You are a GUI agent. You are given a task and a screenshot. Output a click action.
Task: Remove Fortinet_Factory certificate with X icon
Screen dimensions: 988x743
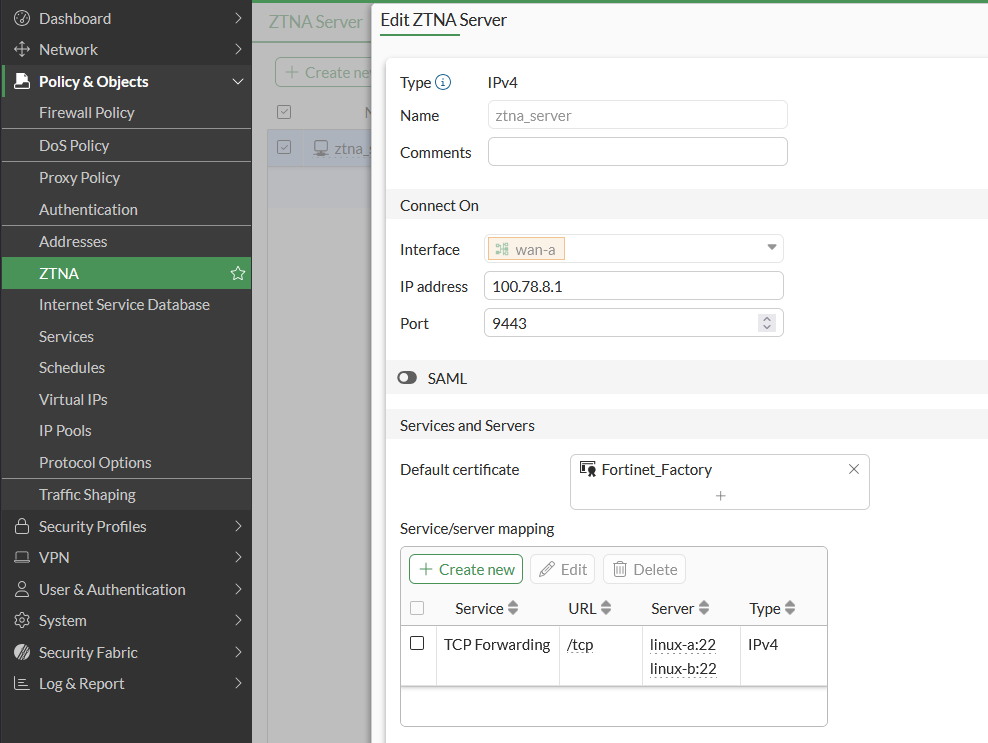pyautogui.click(x=853, y=469)
